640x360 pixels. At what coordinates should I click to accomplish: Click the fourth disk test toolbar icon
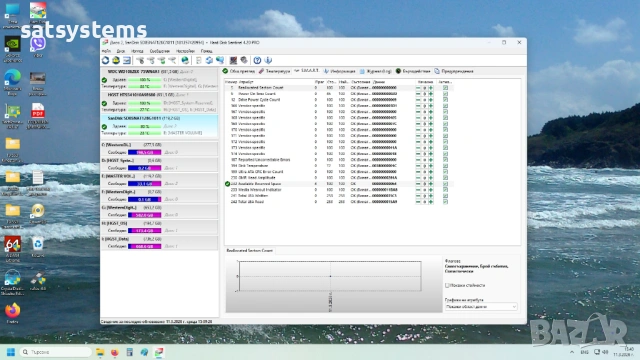(x=172, y=60)
